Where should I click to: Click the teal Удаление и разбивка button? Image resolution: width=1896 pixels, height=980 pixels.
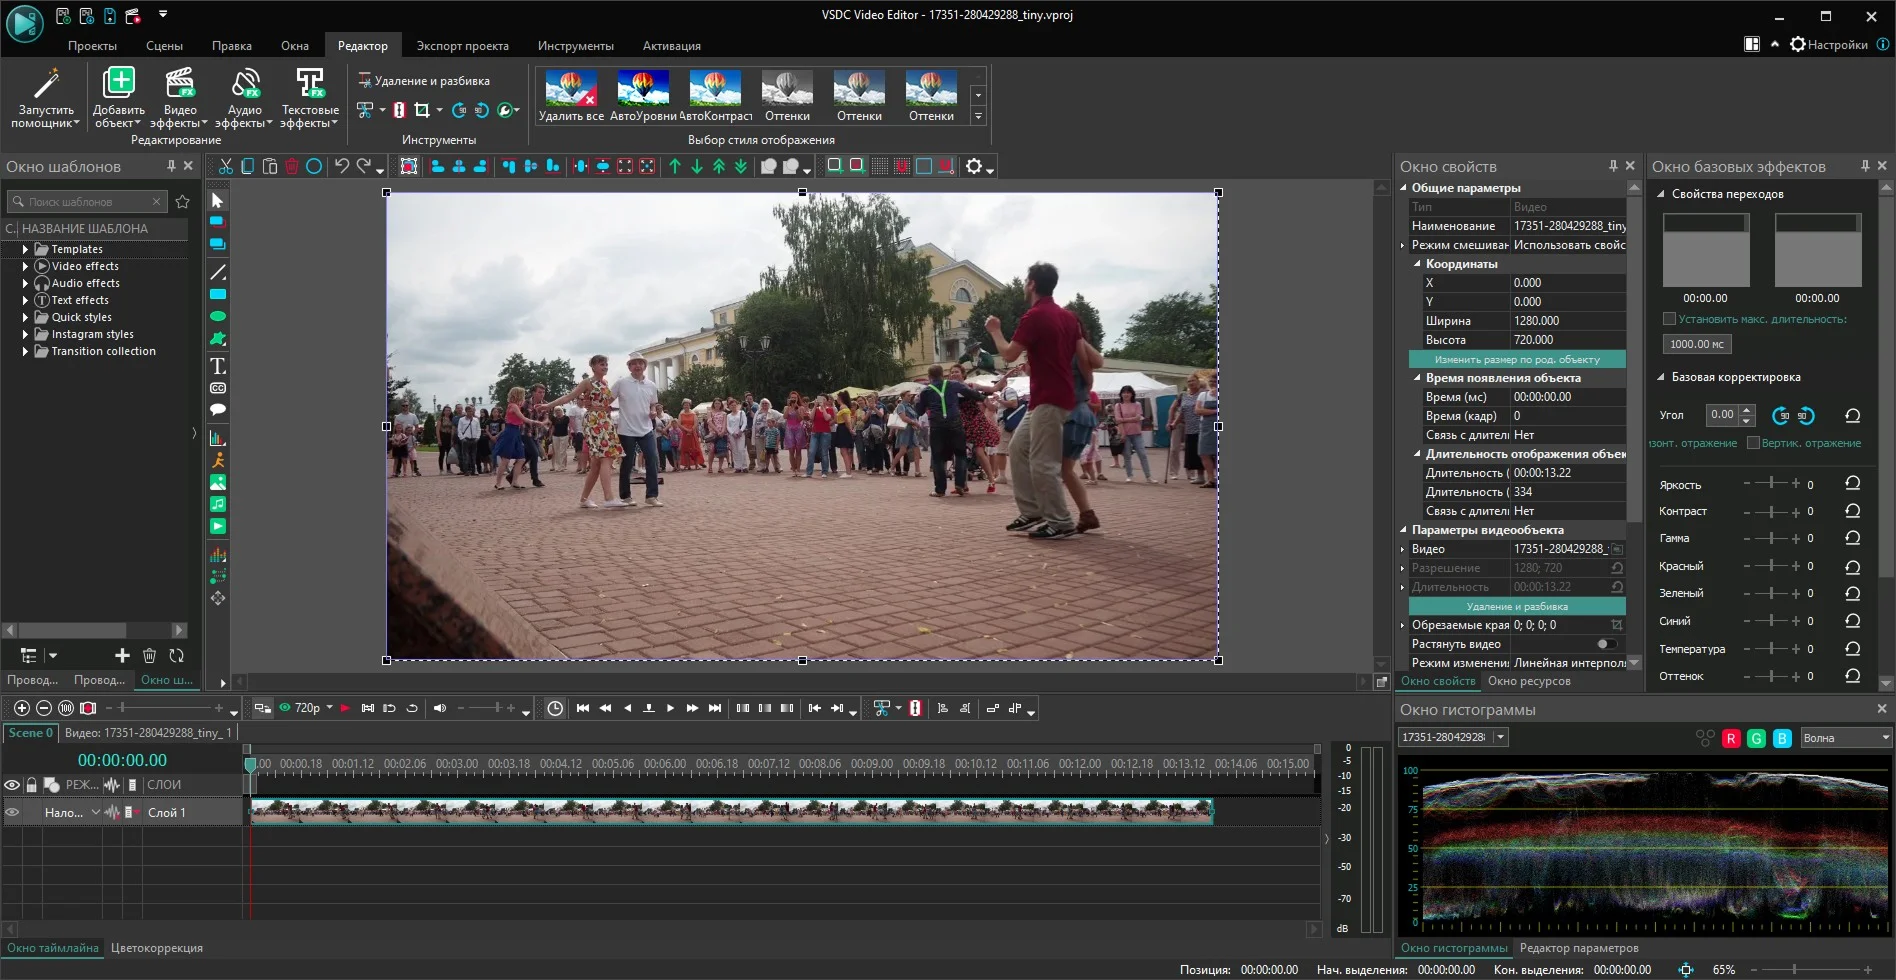point(1517,606)
